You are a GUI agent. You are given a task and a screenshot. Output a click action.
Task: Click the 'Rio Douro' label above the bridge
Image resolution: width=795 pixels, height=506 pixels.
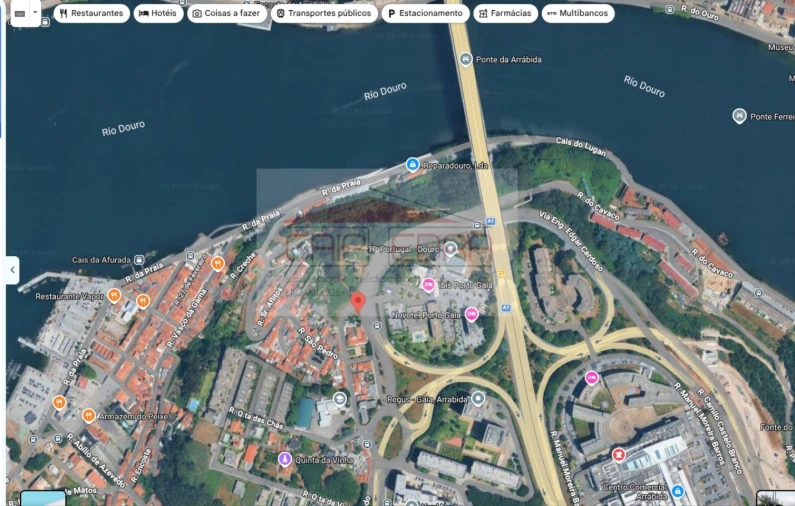[385, 91]
